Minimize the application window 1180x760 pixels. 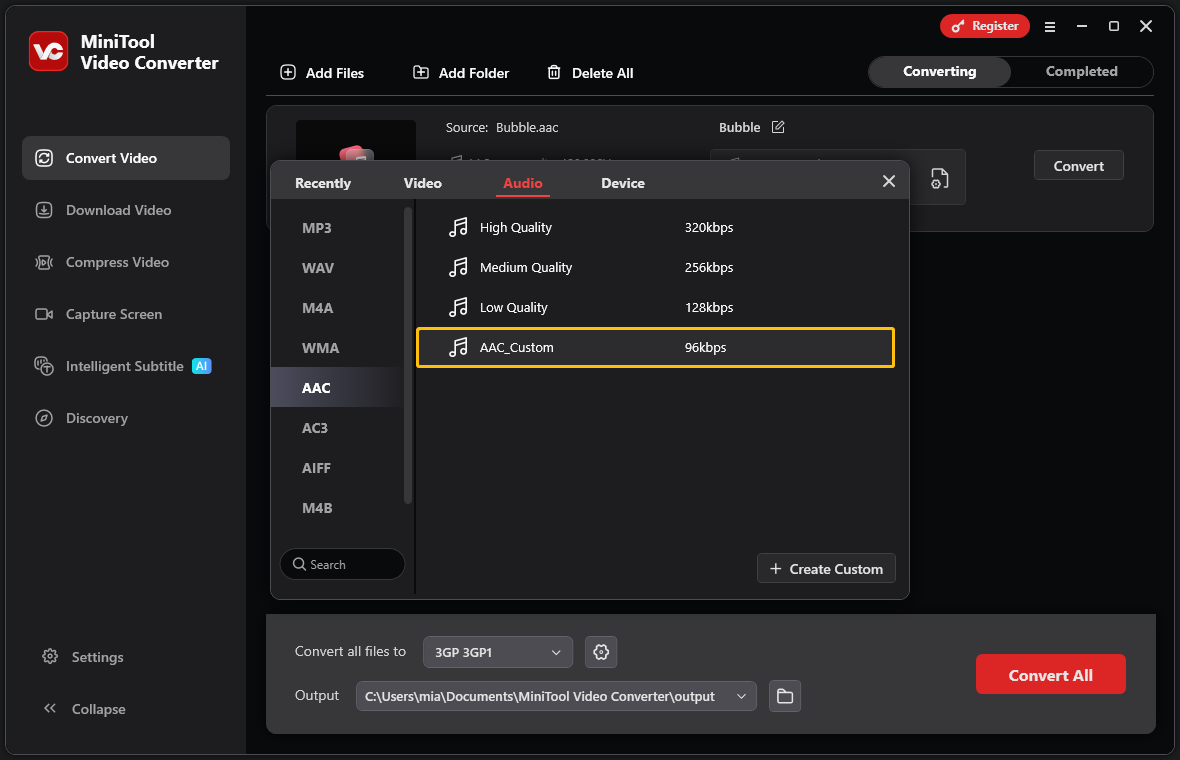1082,26
